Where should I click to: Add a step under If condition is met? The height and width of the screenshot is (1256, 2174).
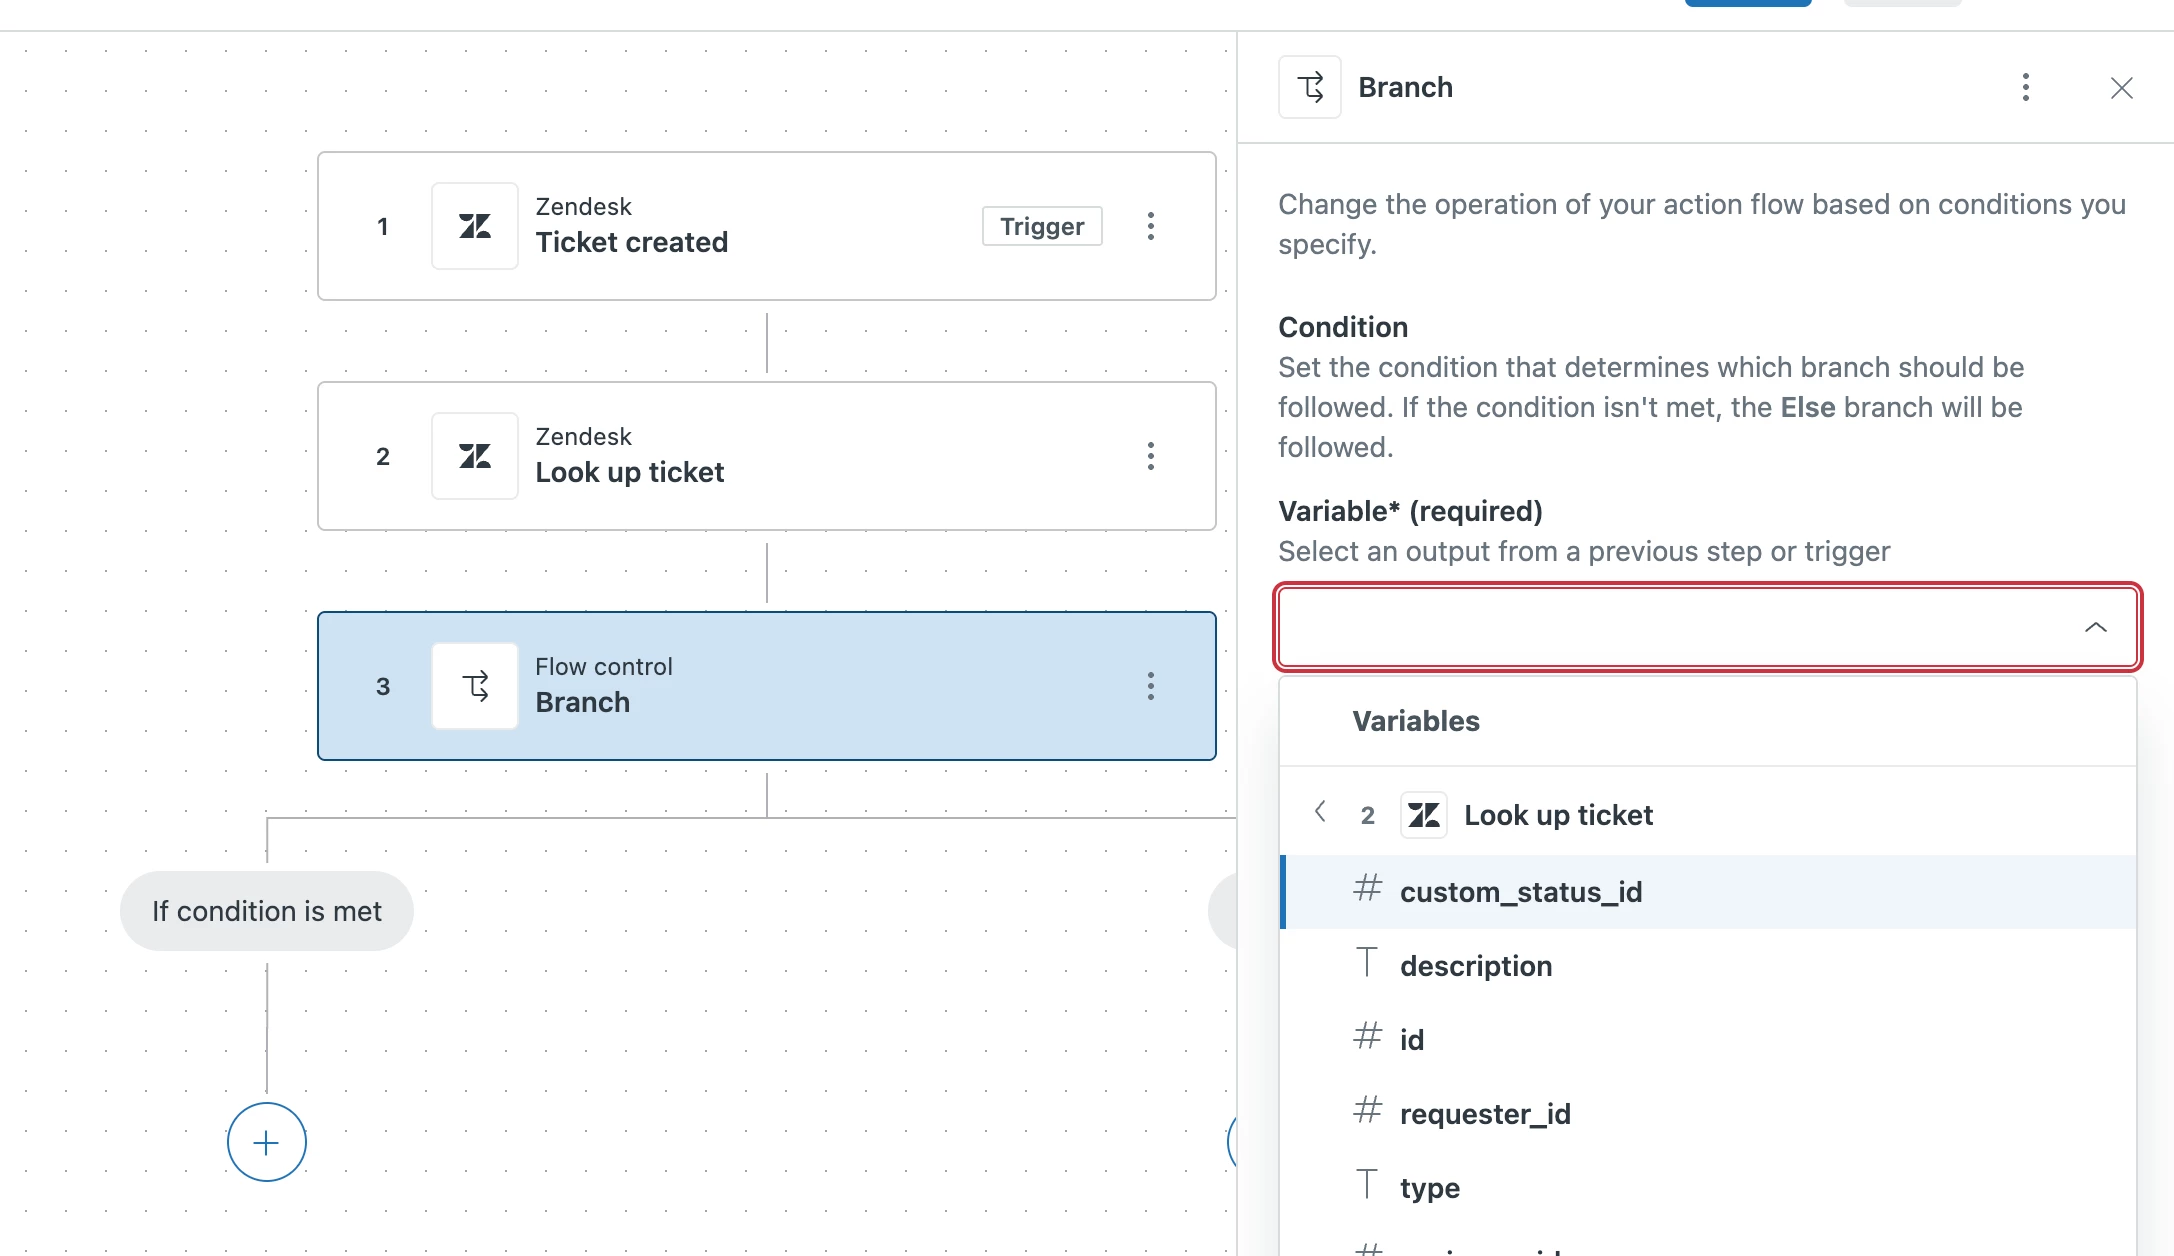267,1142
